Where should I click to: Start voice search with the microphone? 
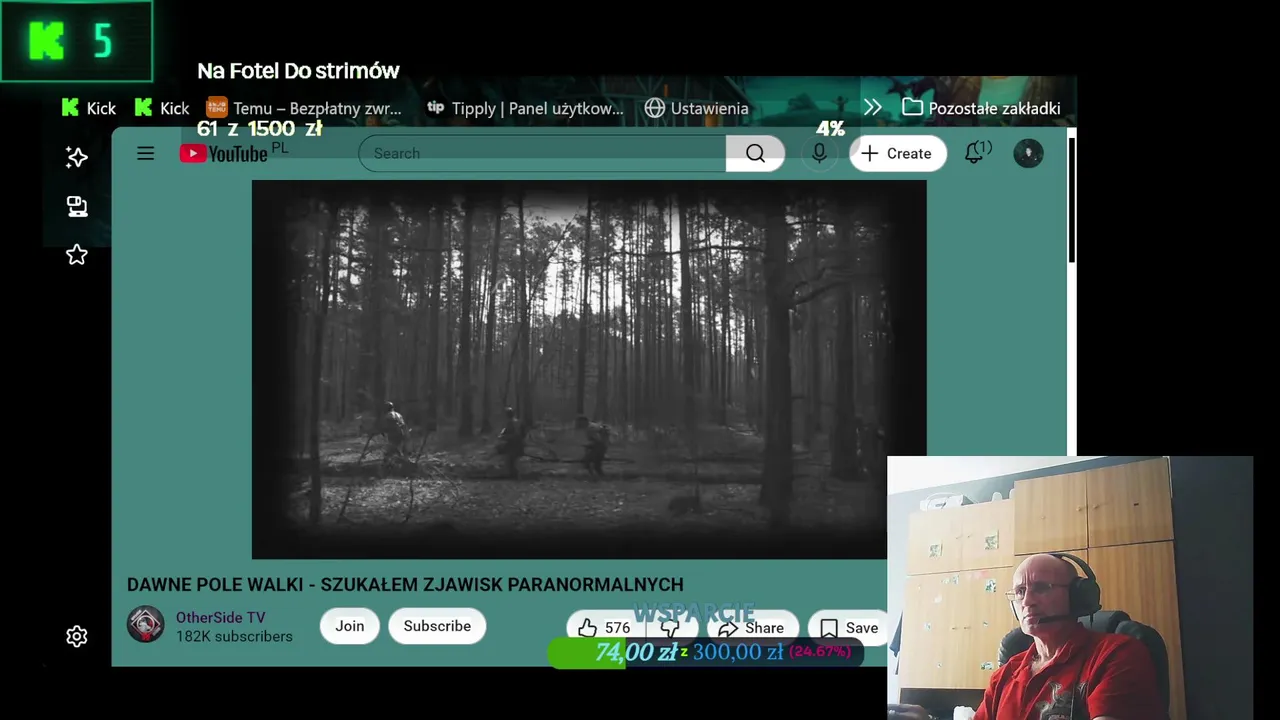tap(819, 153)
